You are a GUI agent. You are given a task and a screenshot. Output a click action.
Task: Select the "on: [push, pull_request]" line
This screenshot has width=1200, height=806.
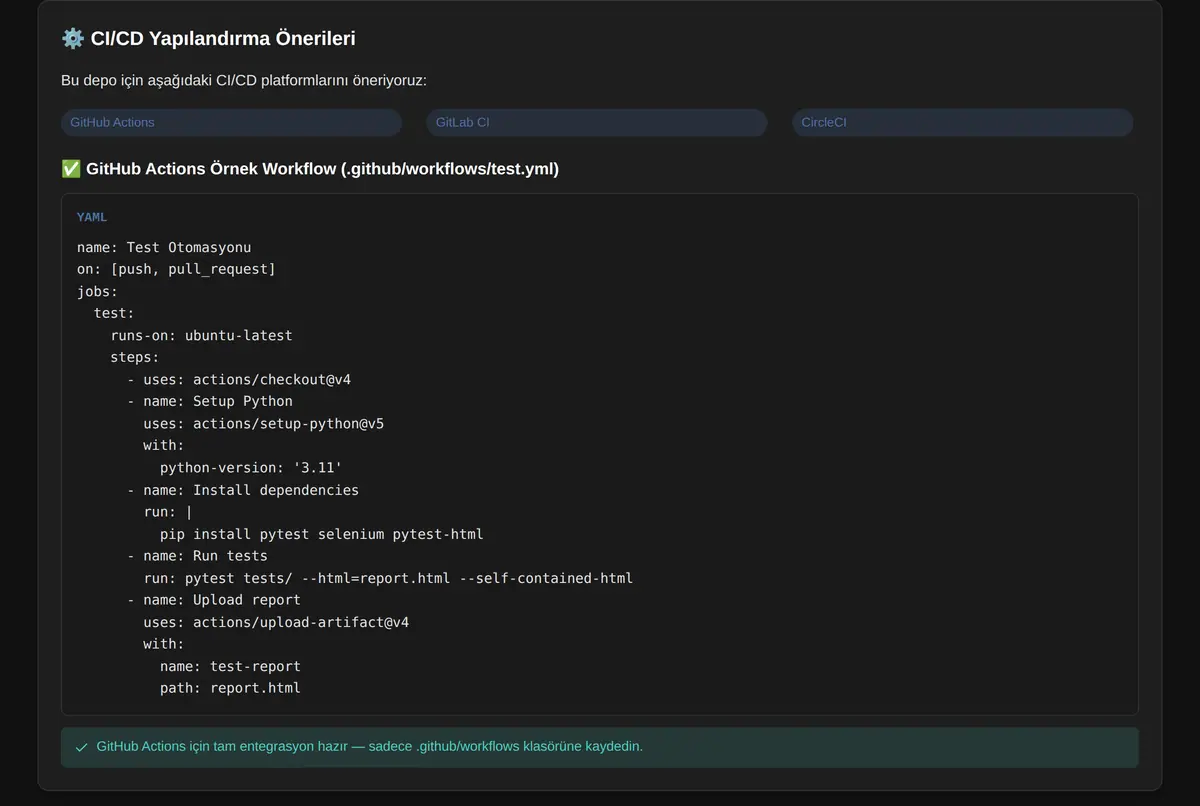coord(176,269)
